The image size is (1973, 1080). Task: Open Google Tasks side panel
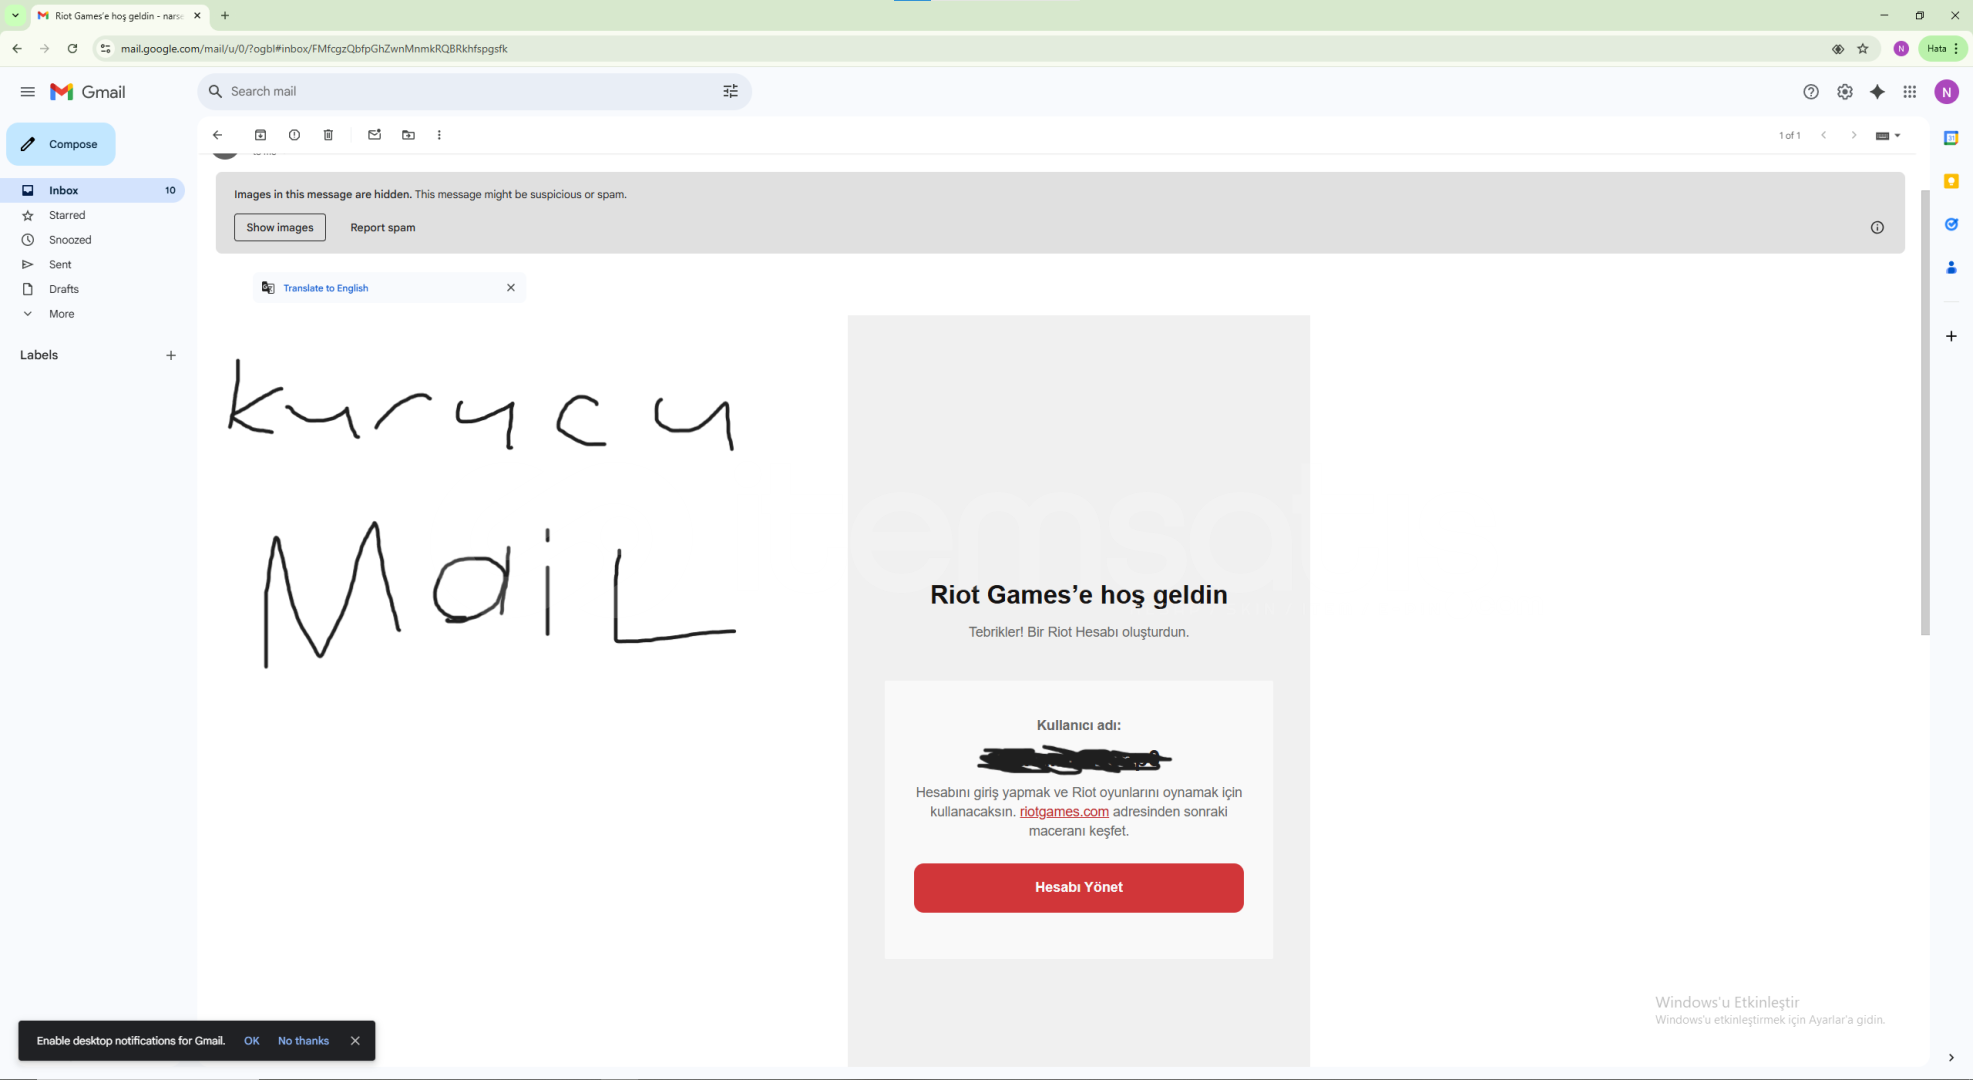1951,224
